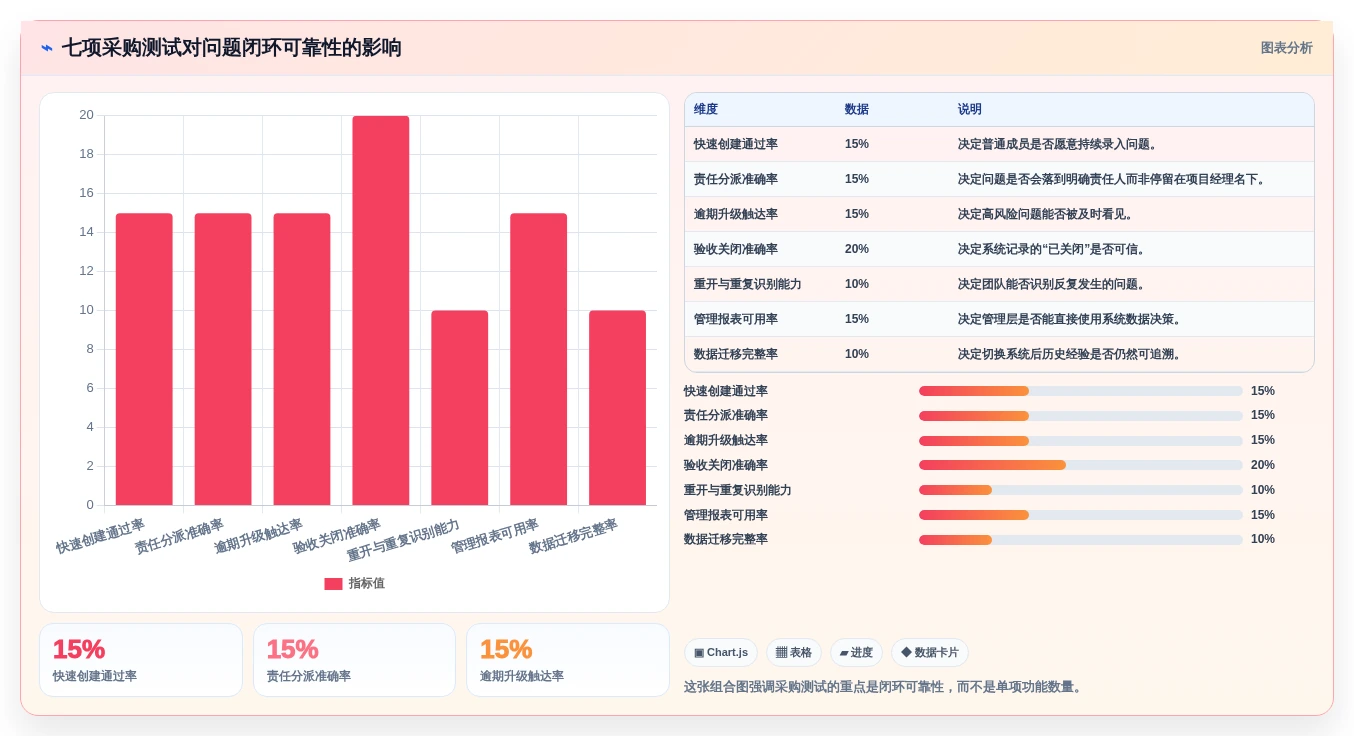Viewport: 1354px width, 736px height.
Task: Click the lightning icon beside the title
Action: click(47, 48)
